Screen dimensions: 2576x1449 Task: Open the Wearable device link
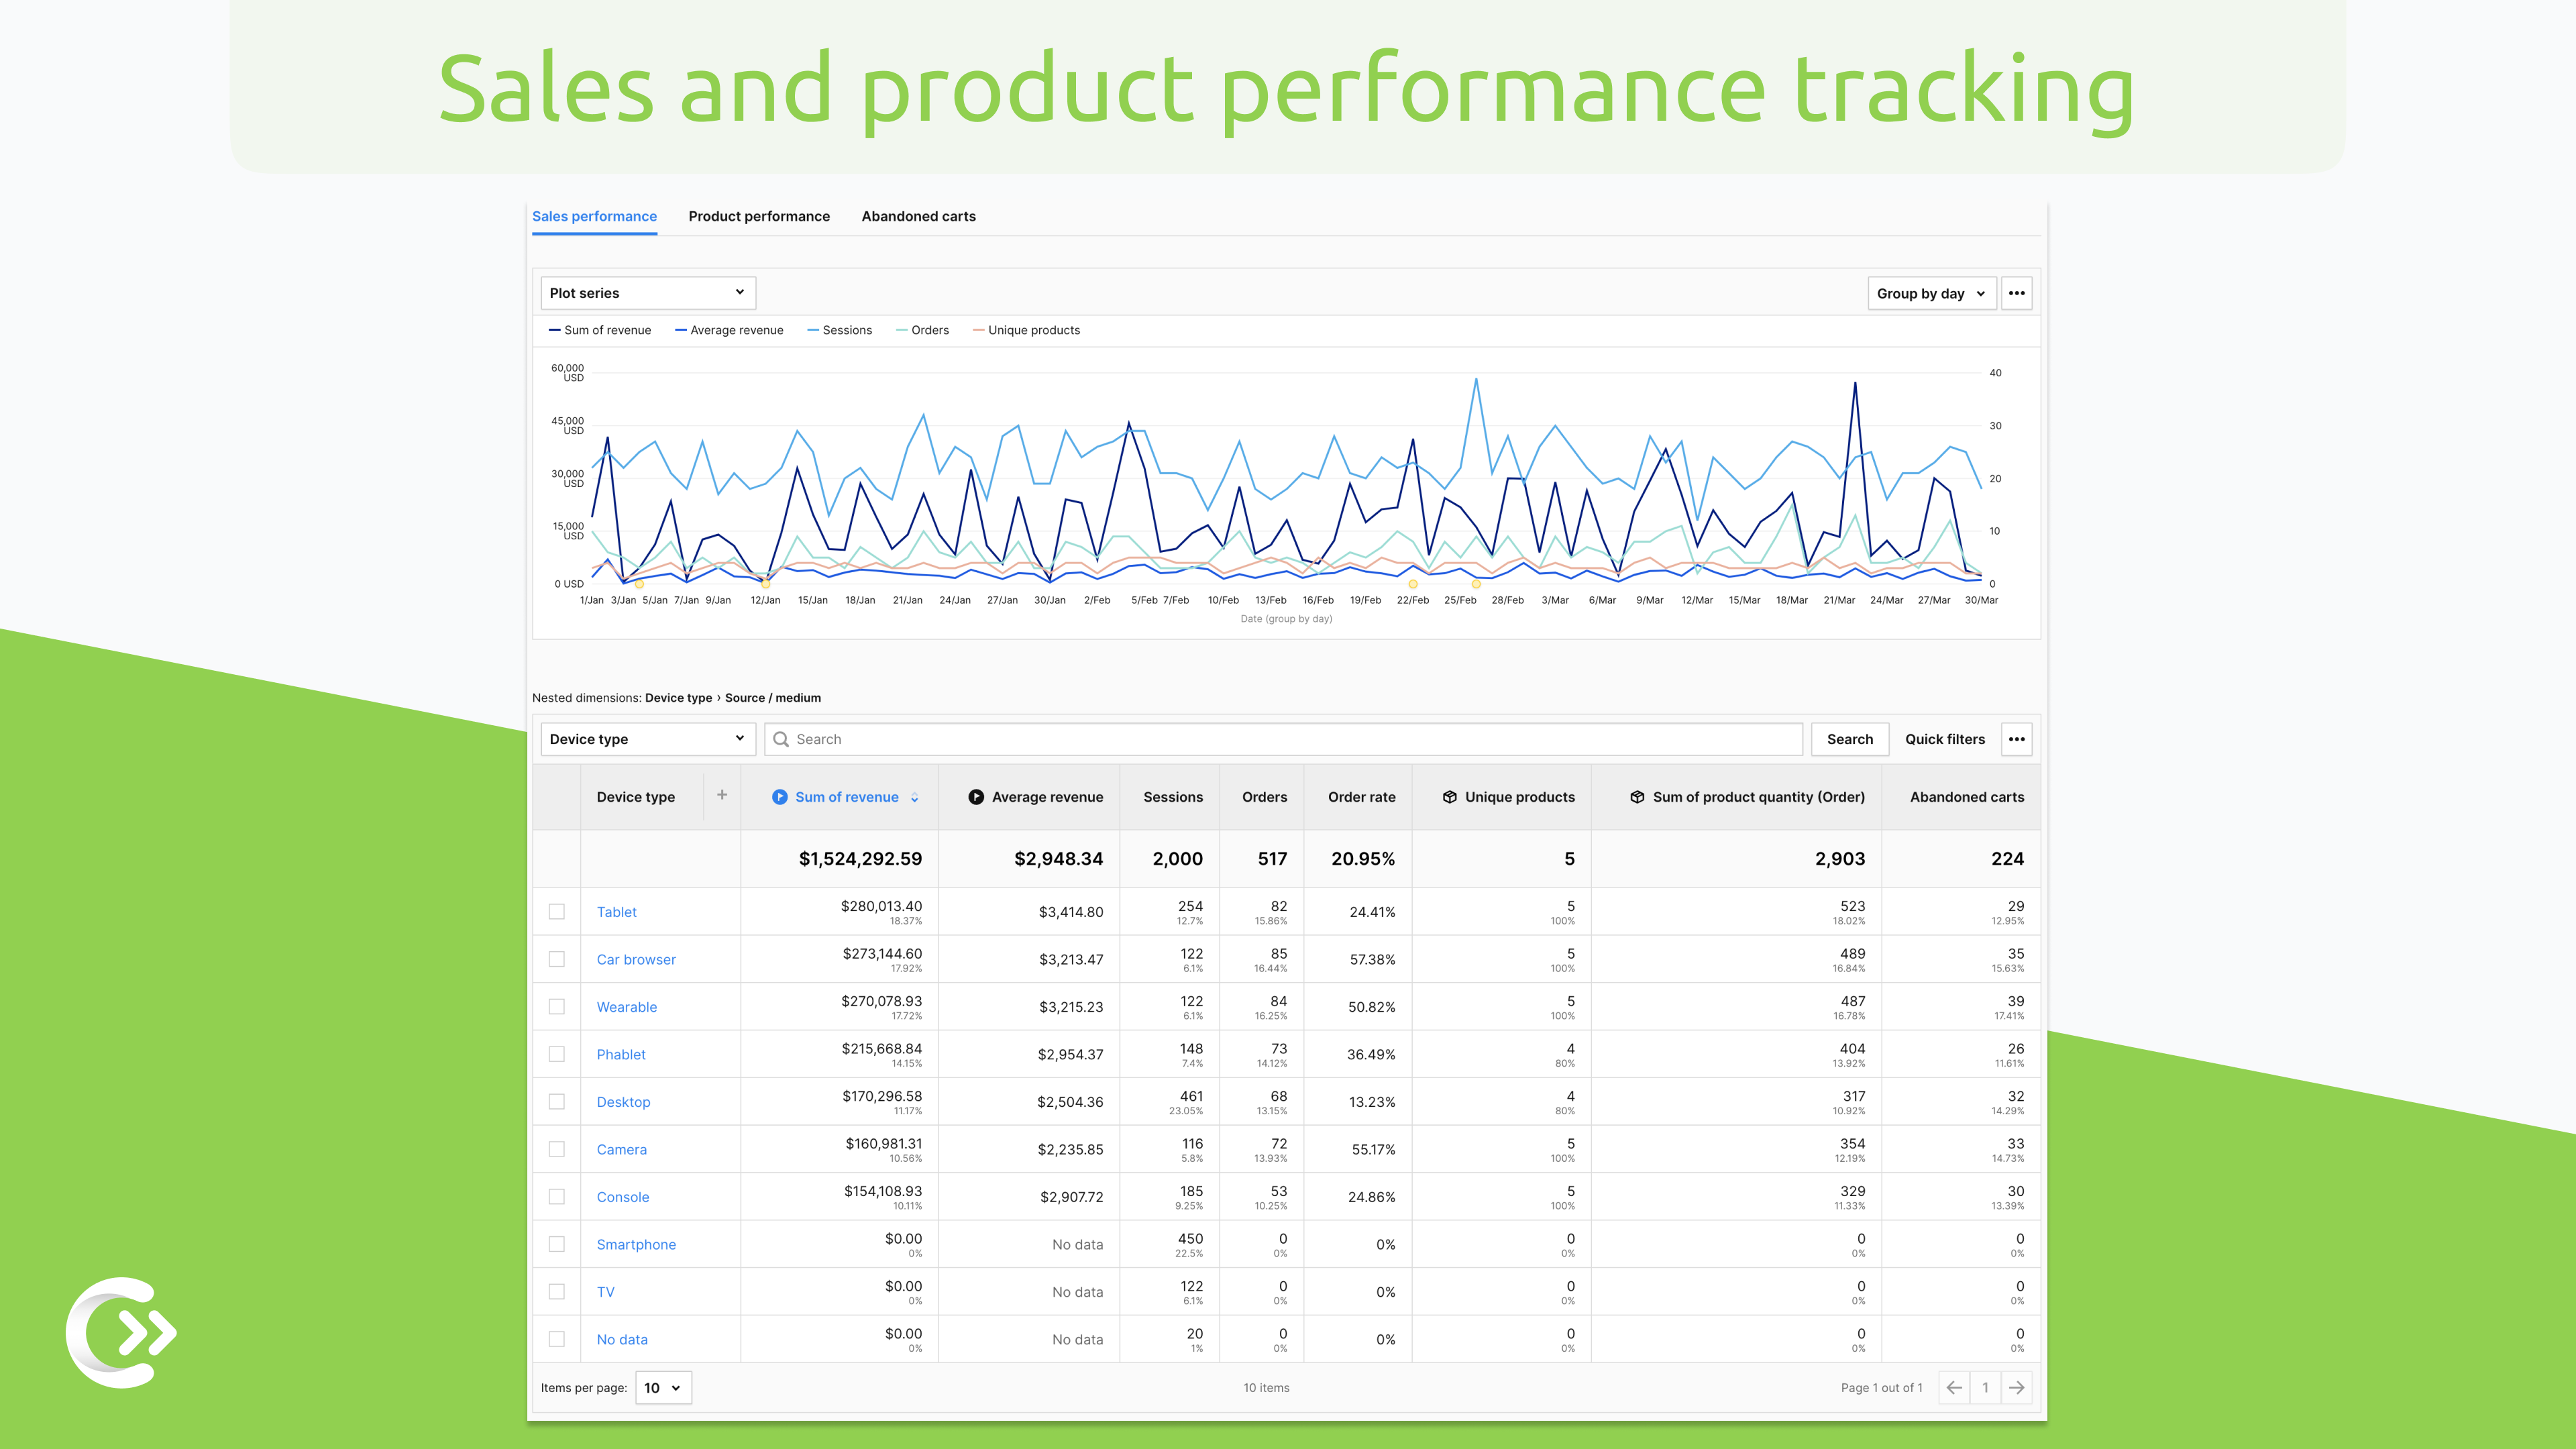[626, 1007]
